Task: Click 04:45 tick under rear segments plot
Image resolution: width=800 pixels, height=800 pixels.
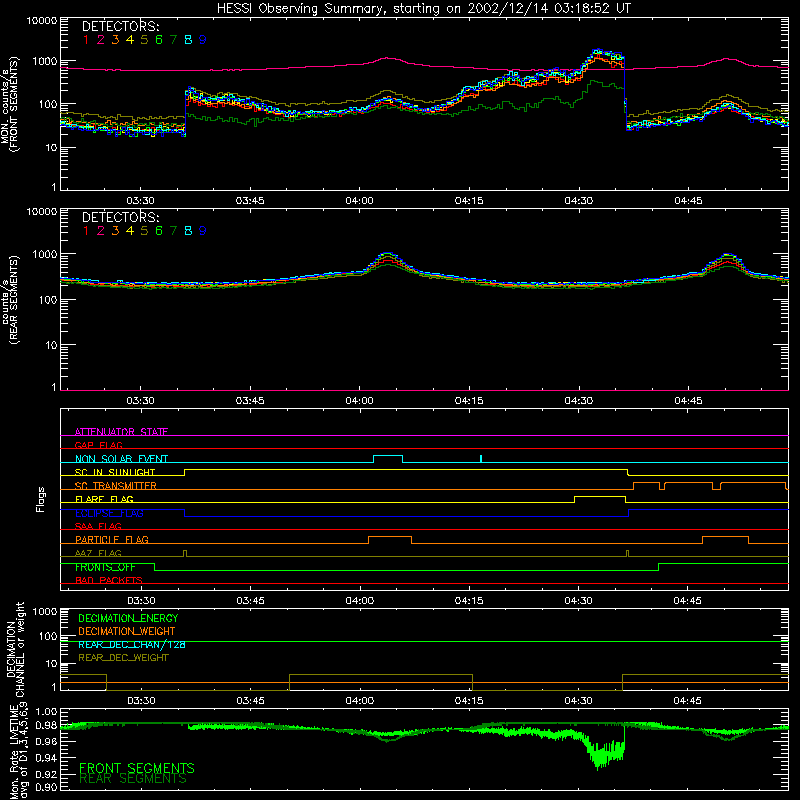Action: point(688,401)
